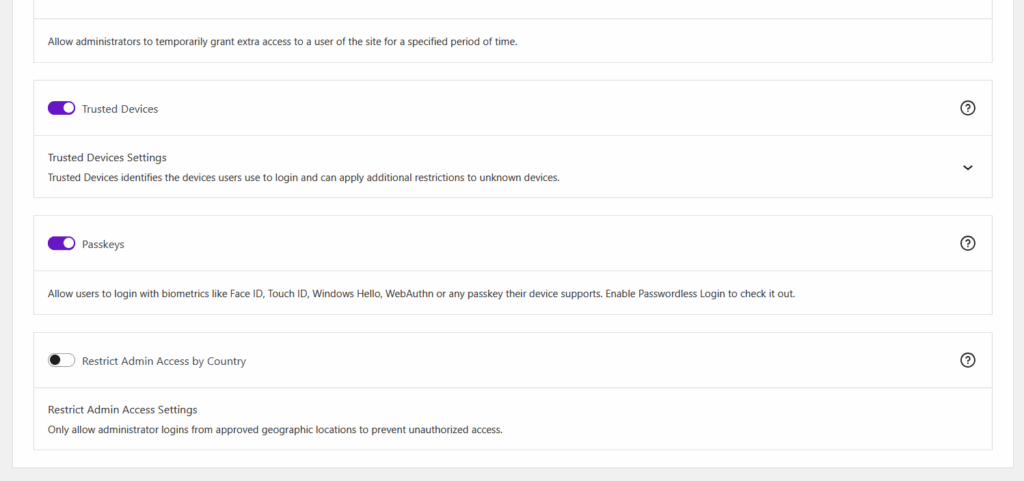This screenshot has width=1024, height=481.
Task: Disable the Trusted Devices toggle
Action: pyautogui.click(x=62, y=108)
